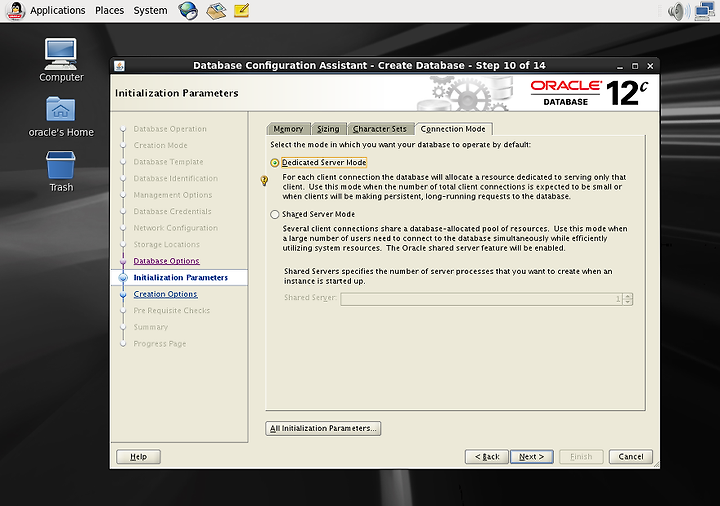The image size is (720, 506).
Task: Click Creation Mode step in sidebar
Action: coord(160,146)
